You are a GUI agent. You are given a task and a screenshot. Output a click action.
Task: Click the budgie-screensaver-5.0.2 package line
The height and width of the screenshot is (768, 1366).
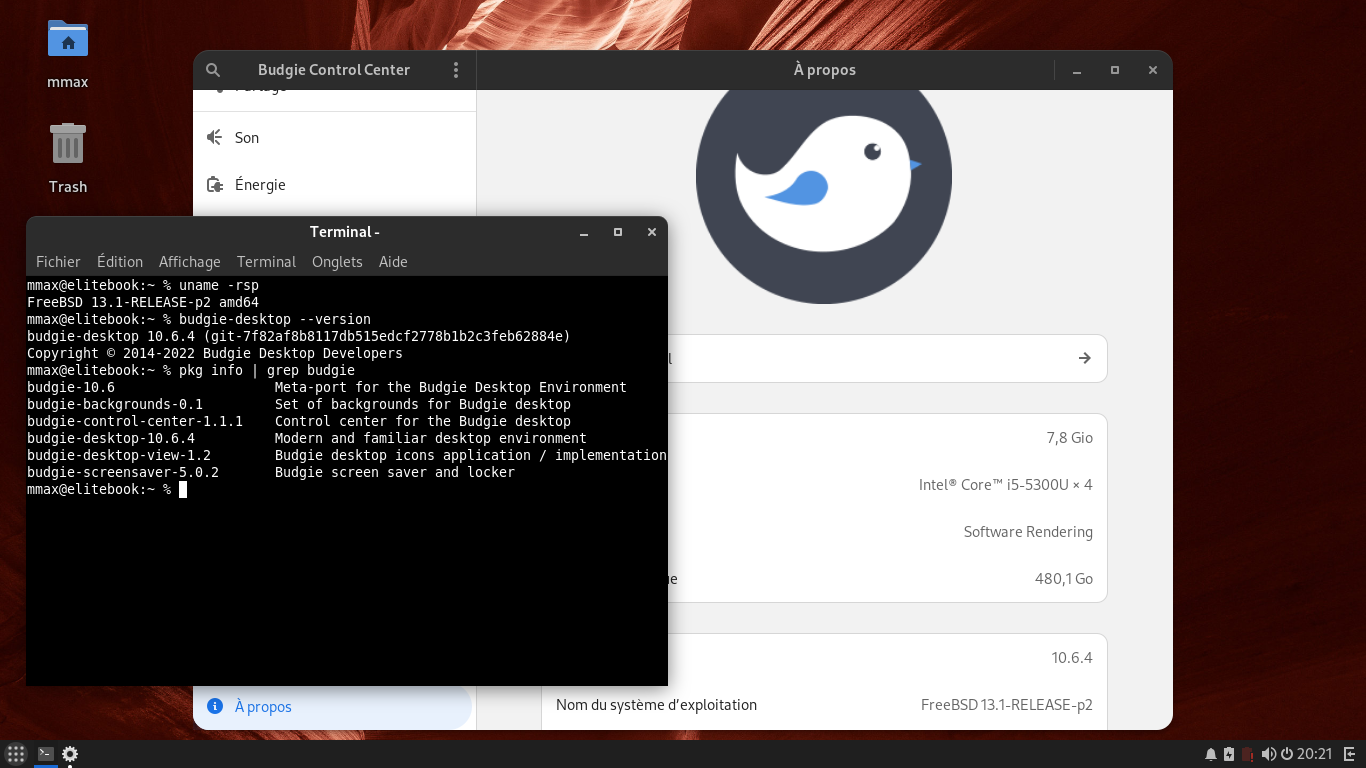pyautogui.click(x=271, y=472)
